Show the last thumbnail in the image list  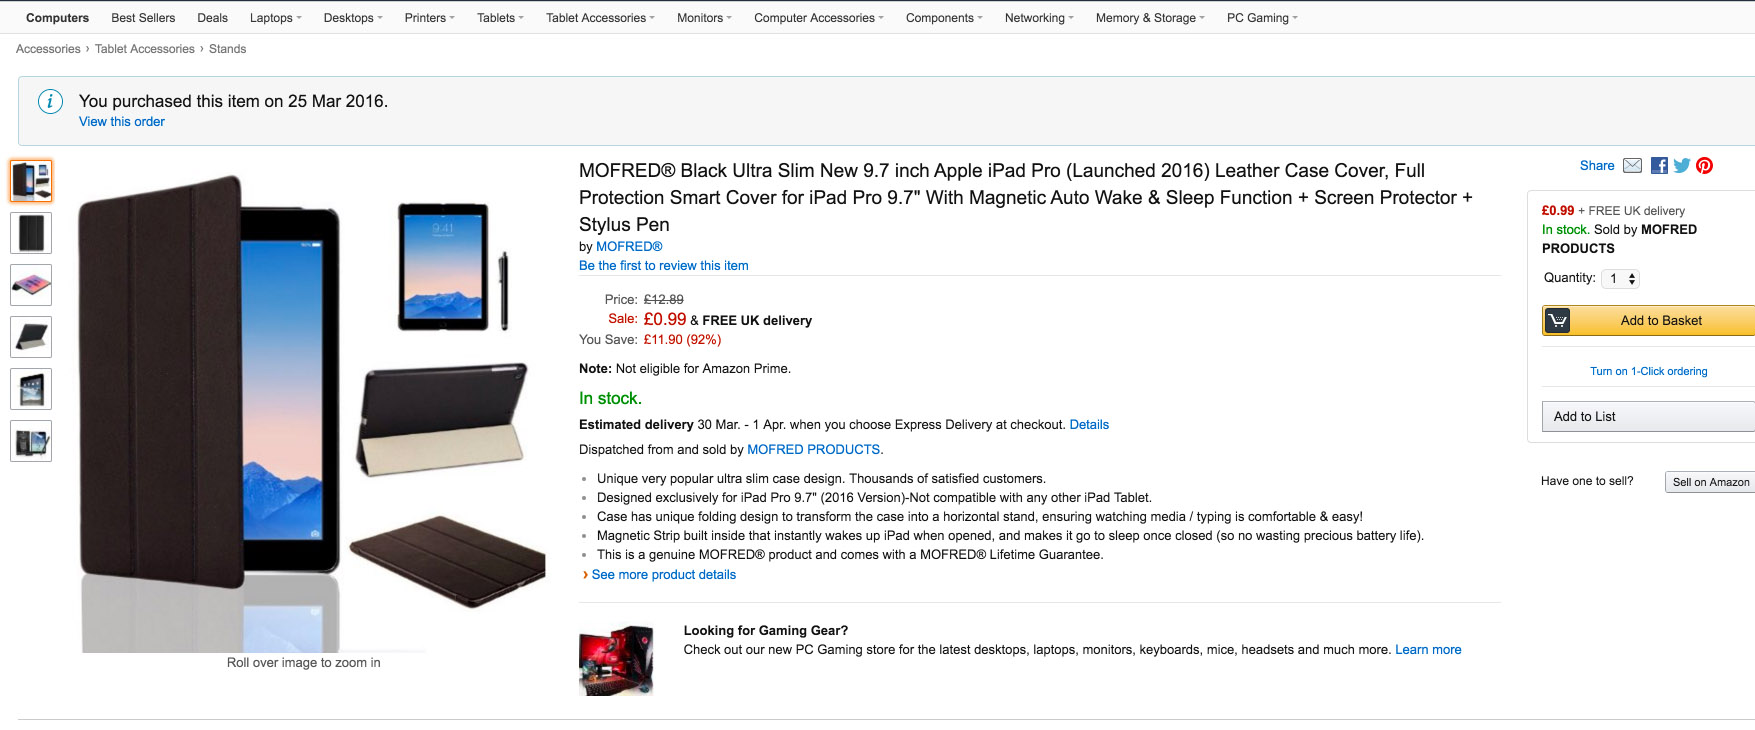click(x=31, y=441)
